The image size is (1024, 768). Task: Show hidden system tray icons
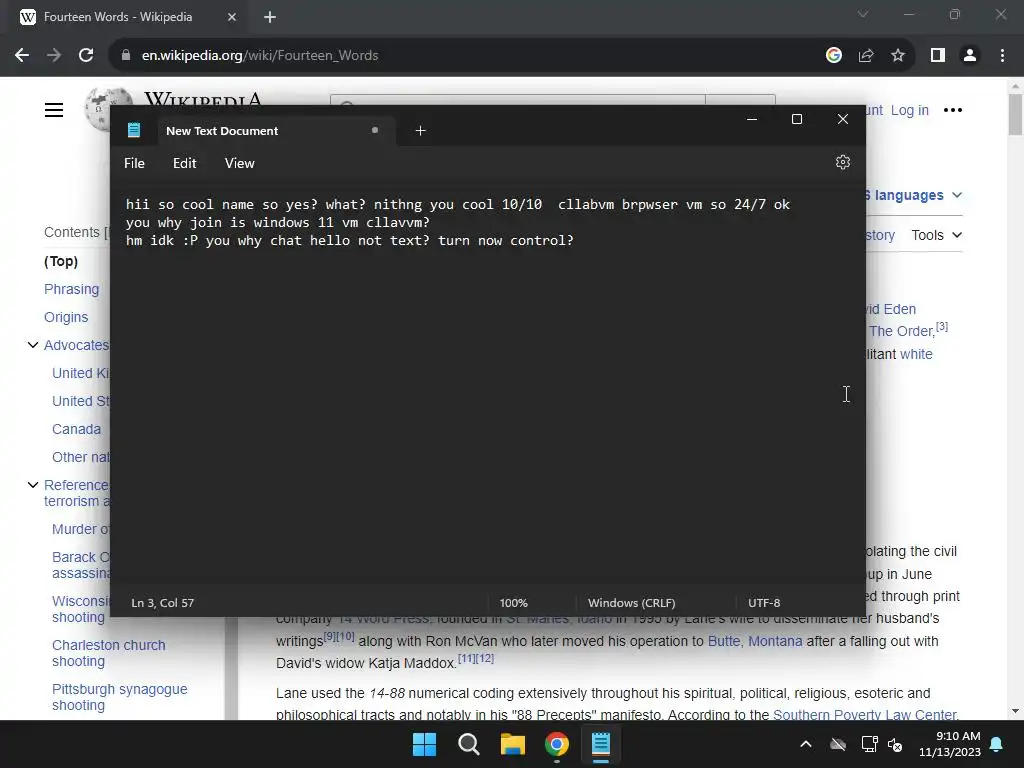click(806, 744)
